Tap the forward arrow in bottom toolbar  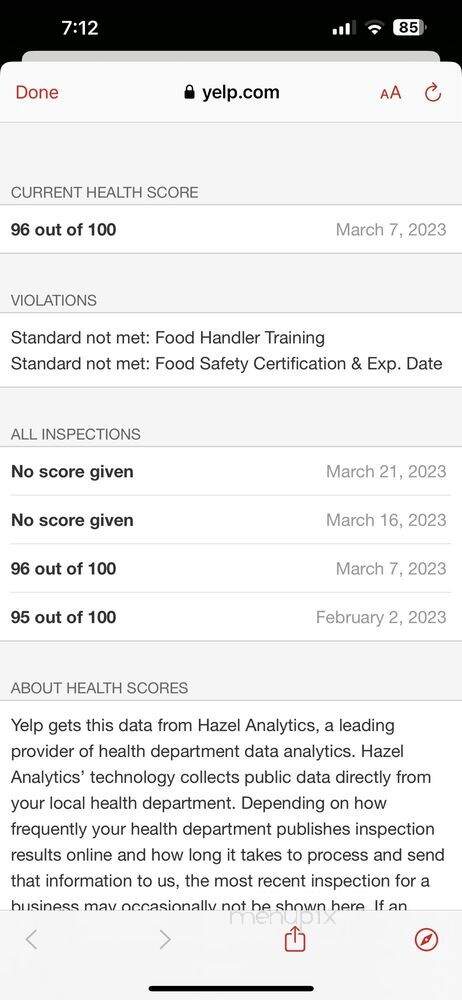(x=165, y=939)
